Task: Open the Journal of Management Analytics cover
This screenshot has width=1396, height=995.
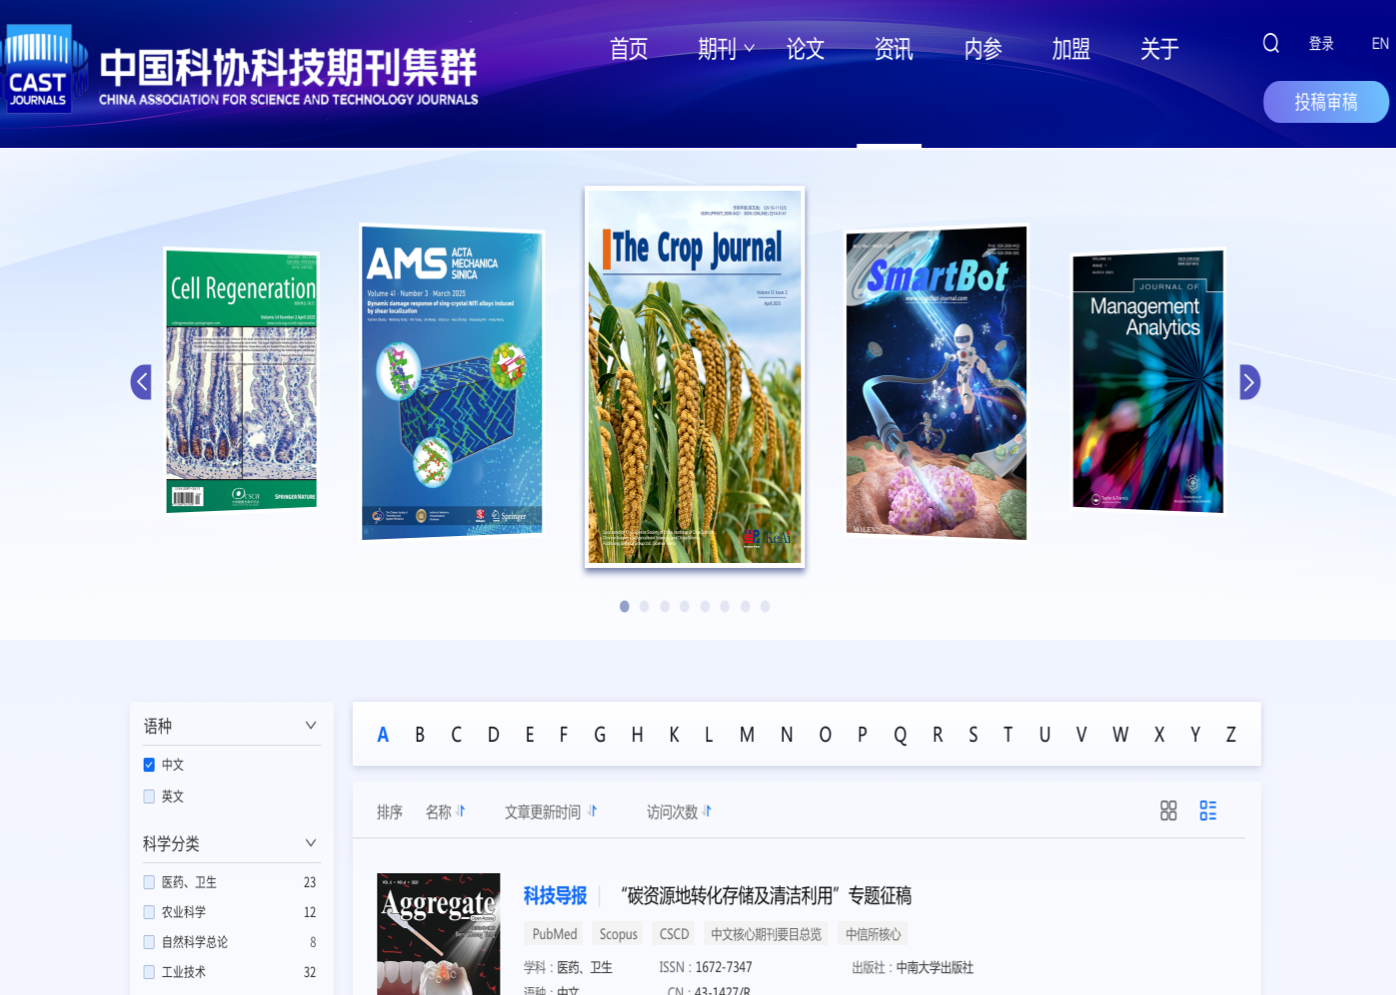Action: click(x=1148, y=381)
